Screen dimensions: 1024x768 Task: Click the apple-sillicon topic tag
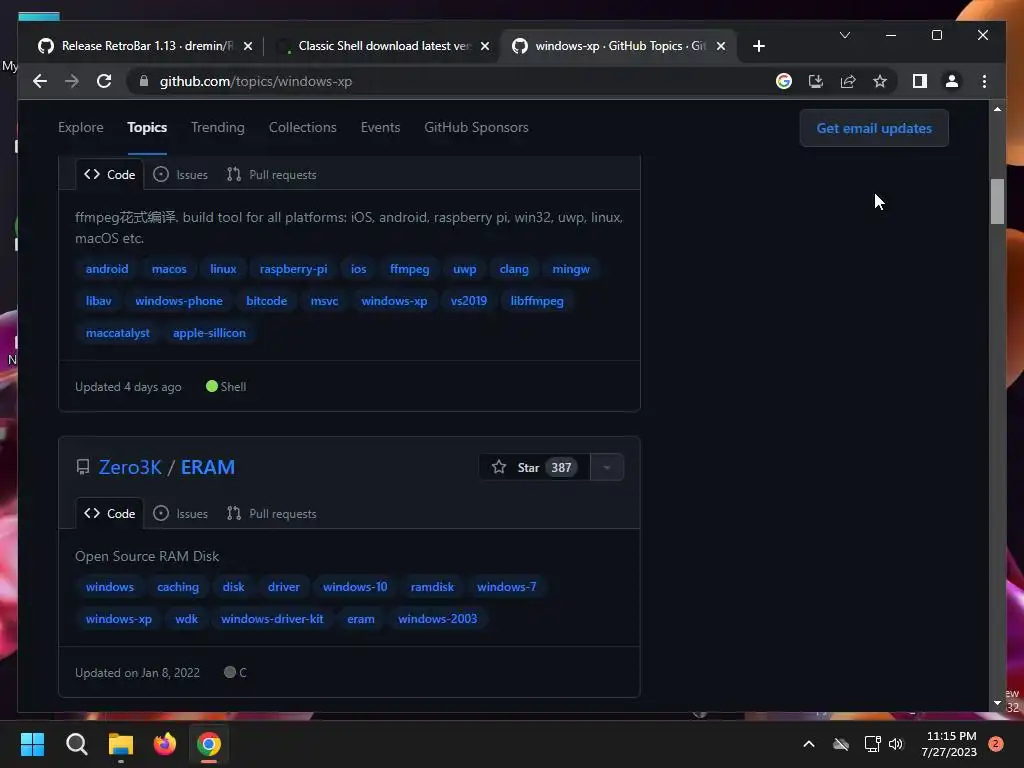[x=210, y=333]
